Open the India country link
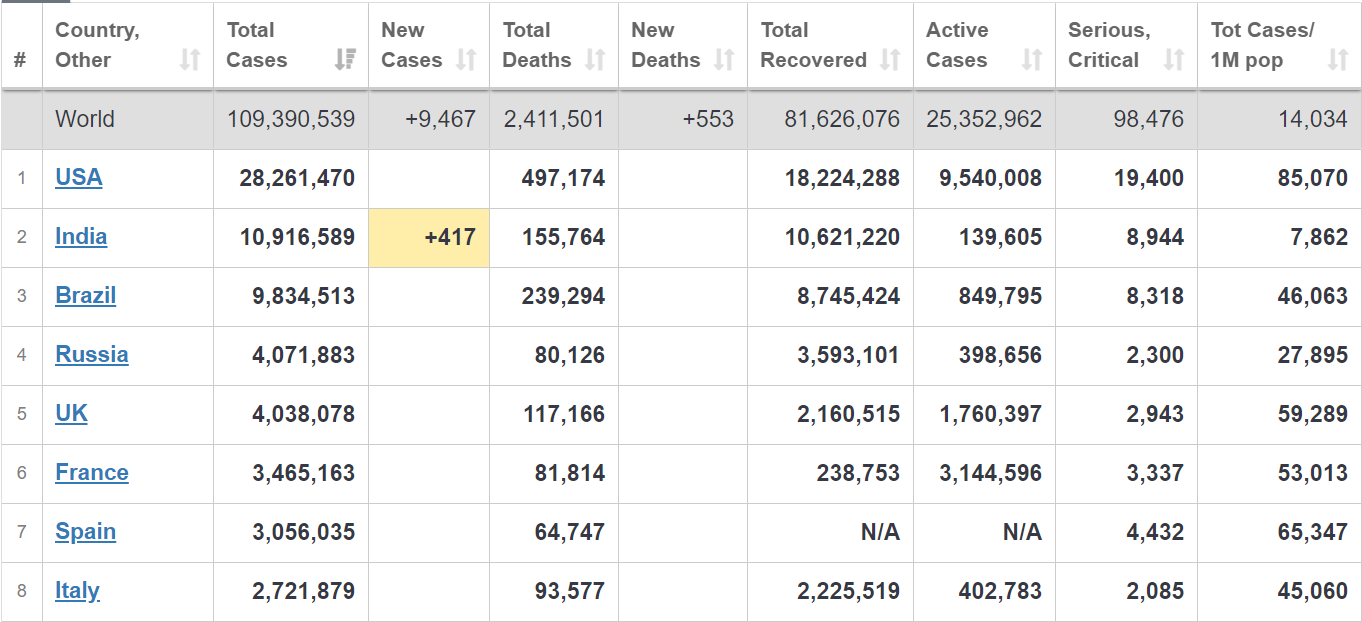Screen dimensions: 1362x622 pyautogui.click(x=81, y=237)
